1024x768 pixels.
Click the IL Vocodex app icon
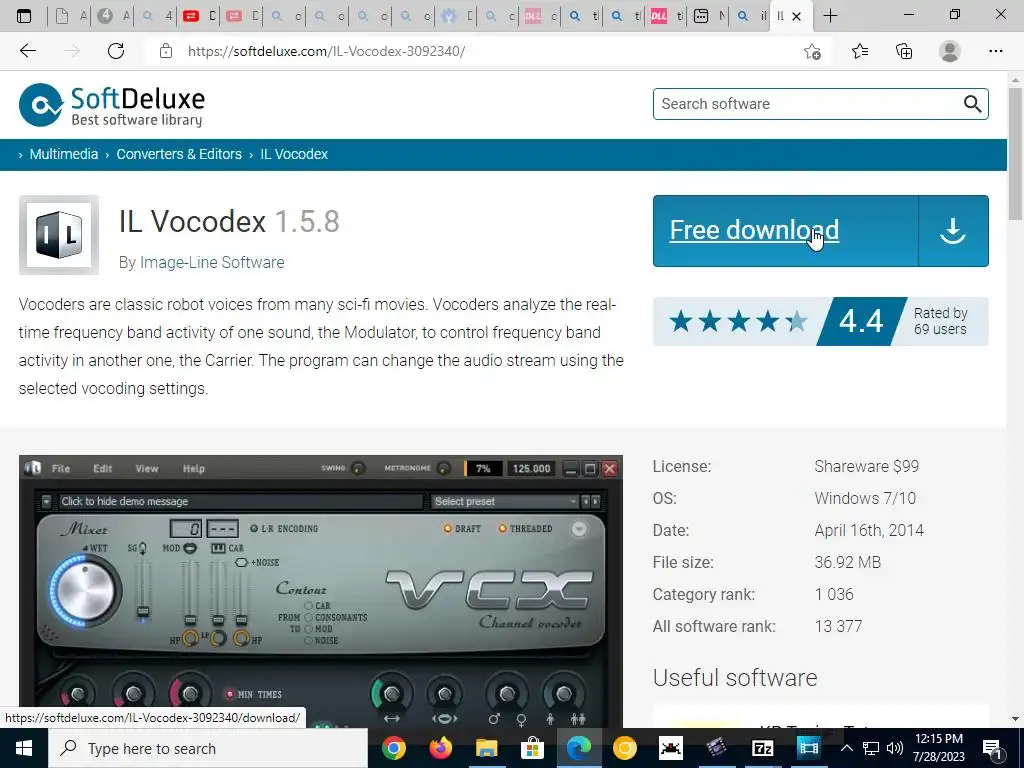pyautogui.click(x=59, y=235)
